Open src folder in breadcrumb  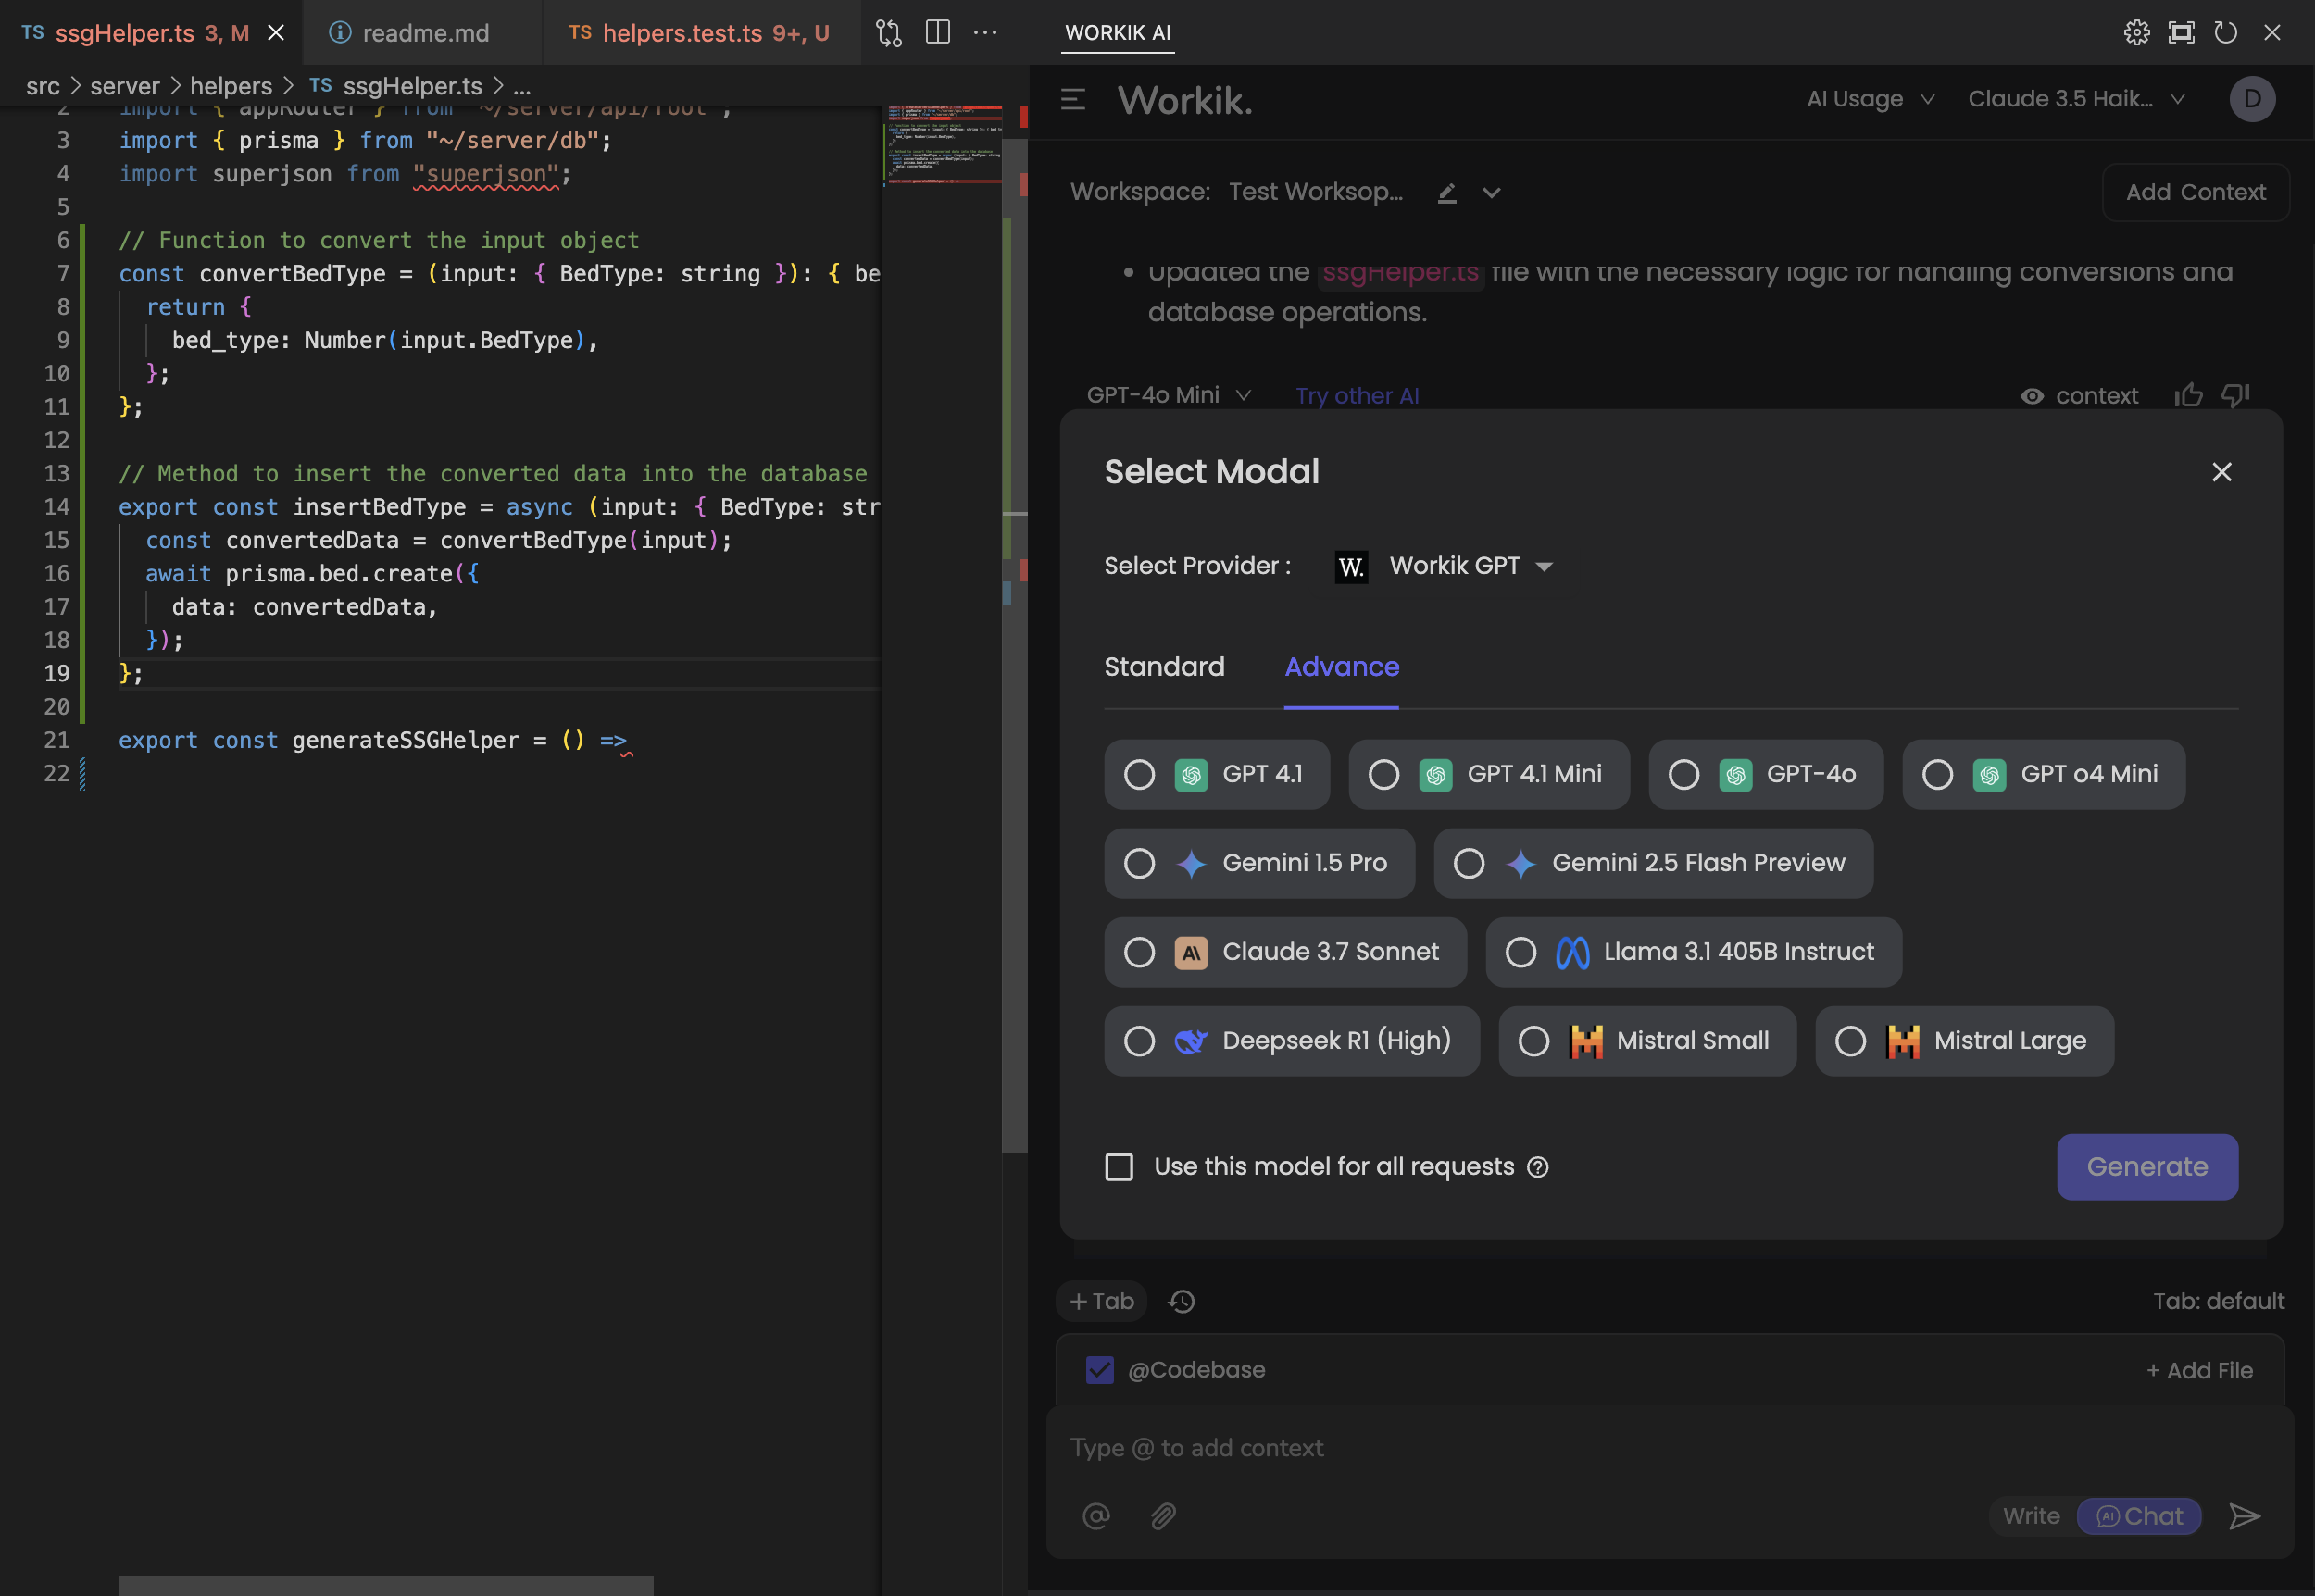43,87
